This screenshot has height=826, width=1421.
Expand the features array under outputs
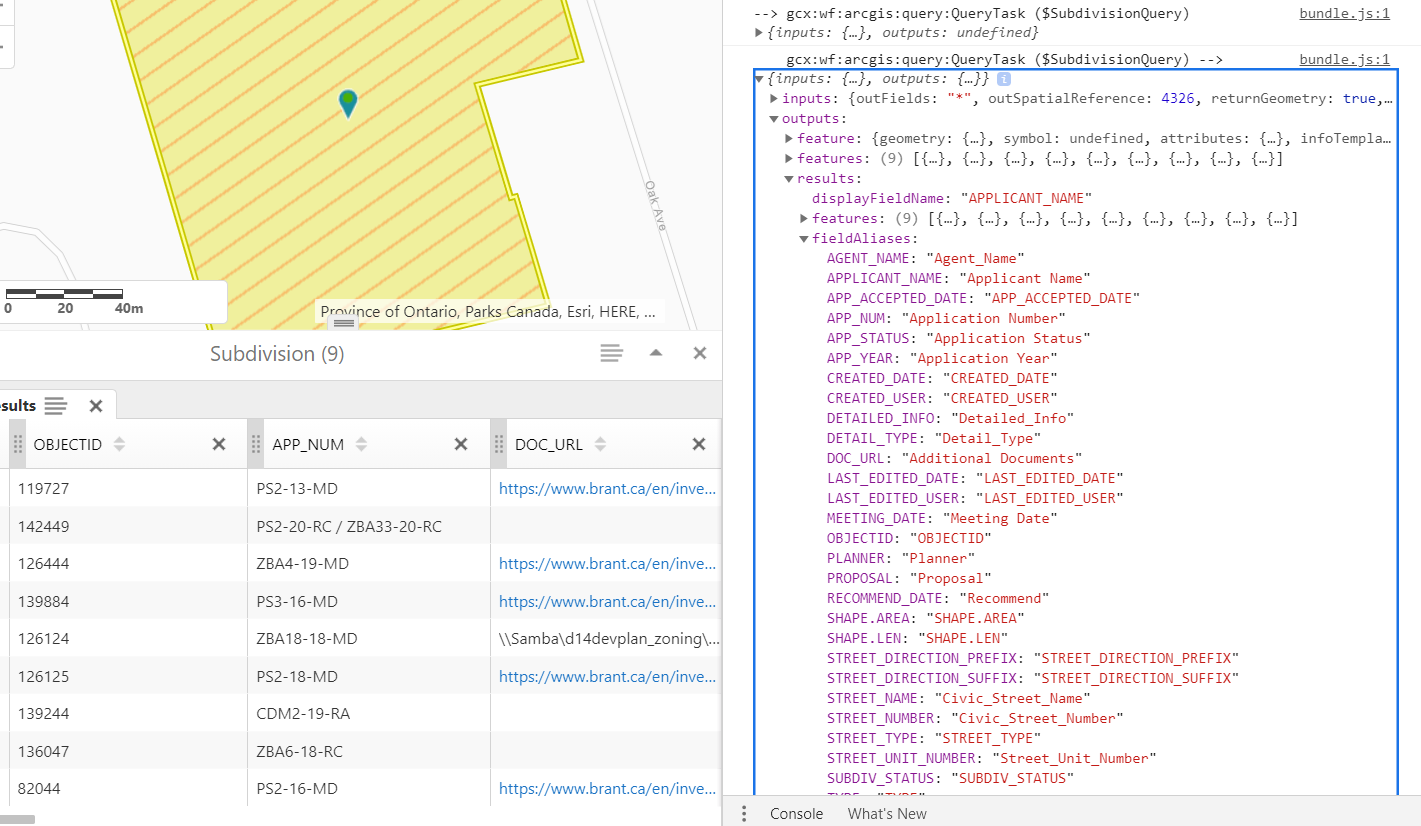[x=790, y=158]
